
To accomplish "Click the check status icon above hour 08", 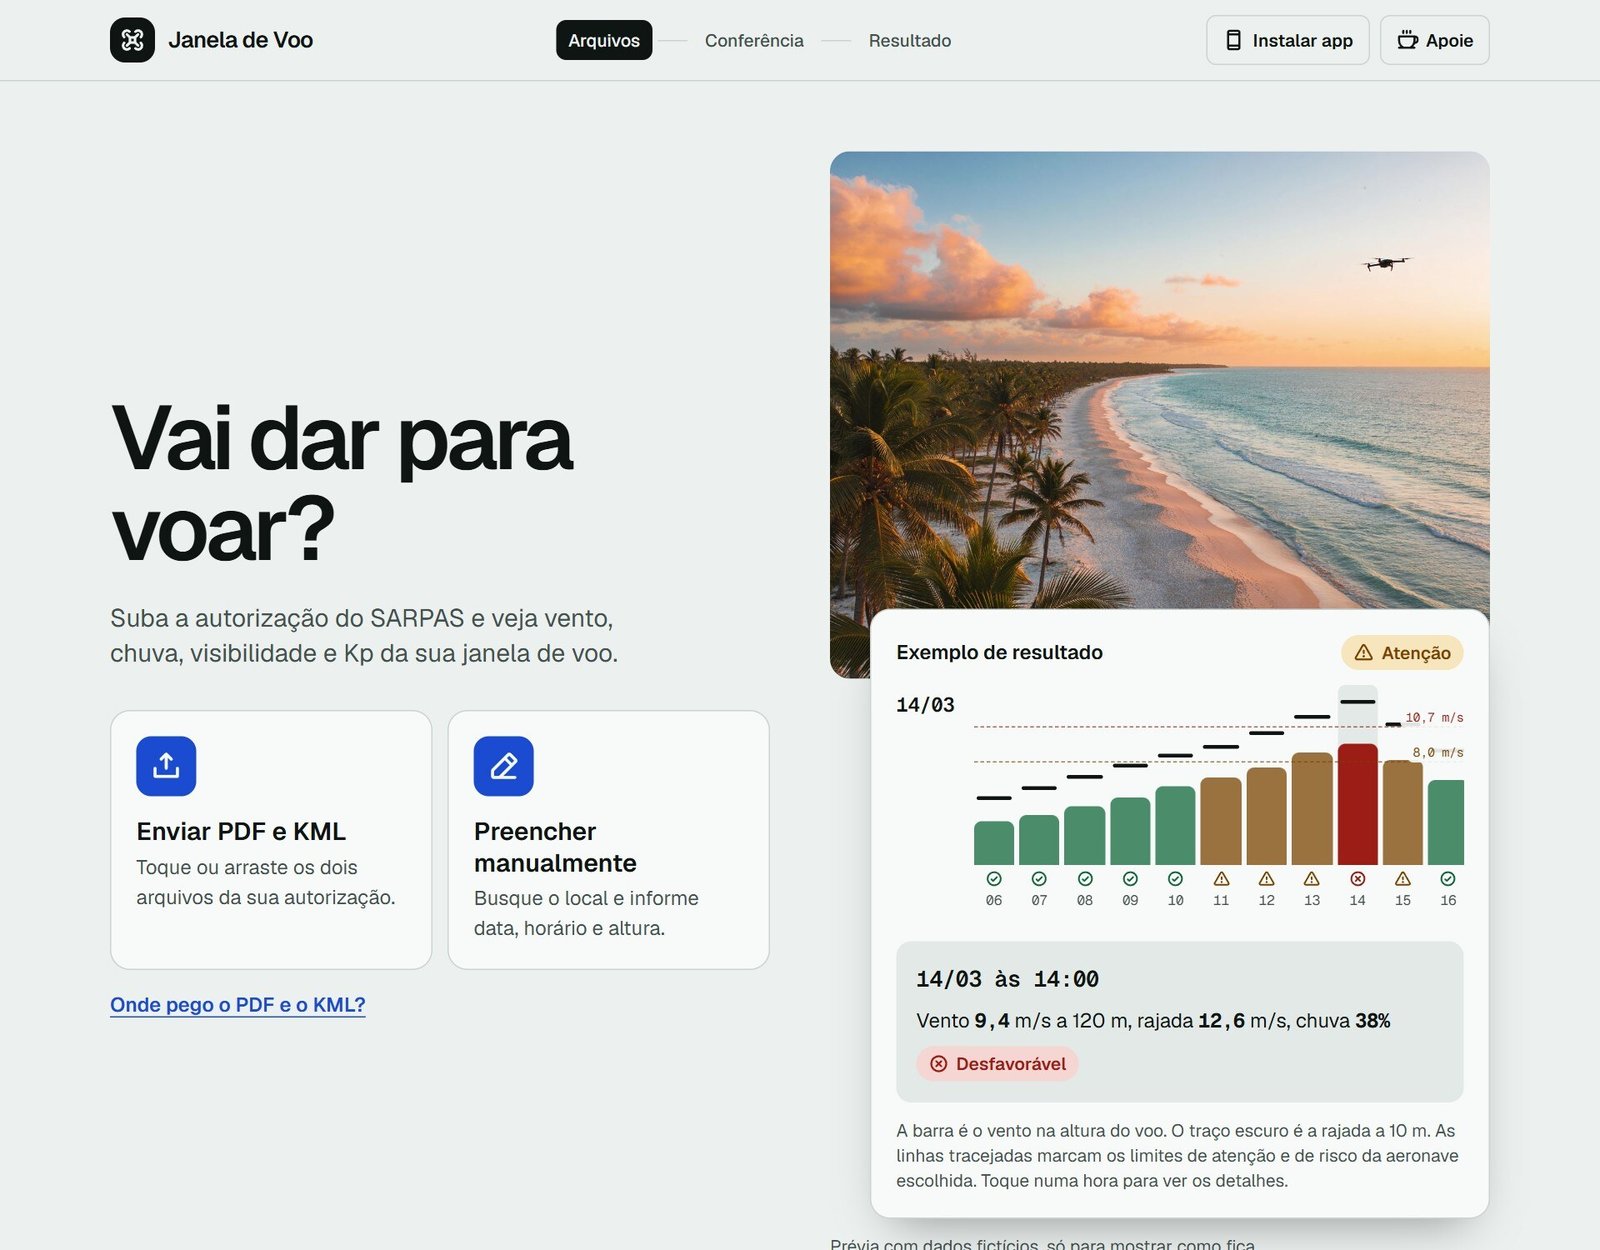I will pyautogui.click(x=1085, y=879).
